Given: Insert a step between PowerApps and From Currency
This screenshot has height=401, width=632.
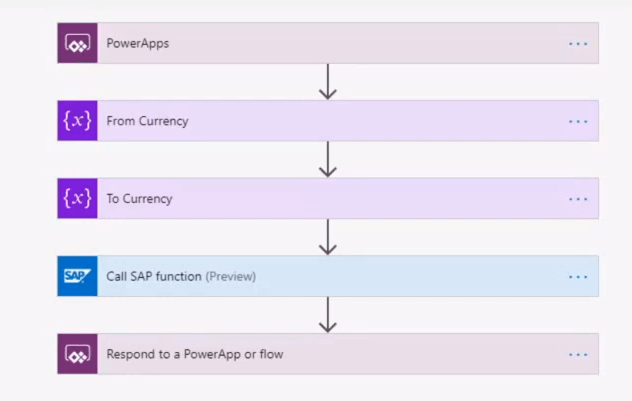Looking at the screenshot, I should (x=327, y=82).
